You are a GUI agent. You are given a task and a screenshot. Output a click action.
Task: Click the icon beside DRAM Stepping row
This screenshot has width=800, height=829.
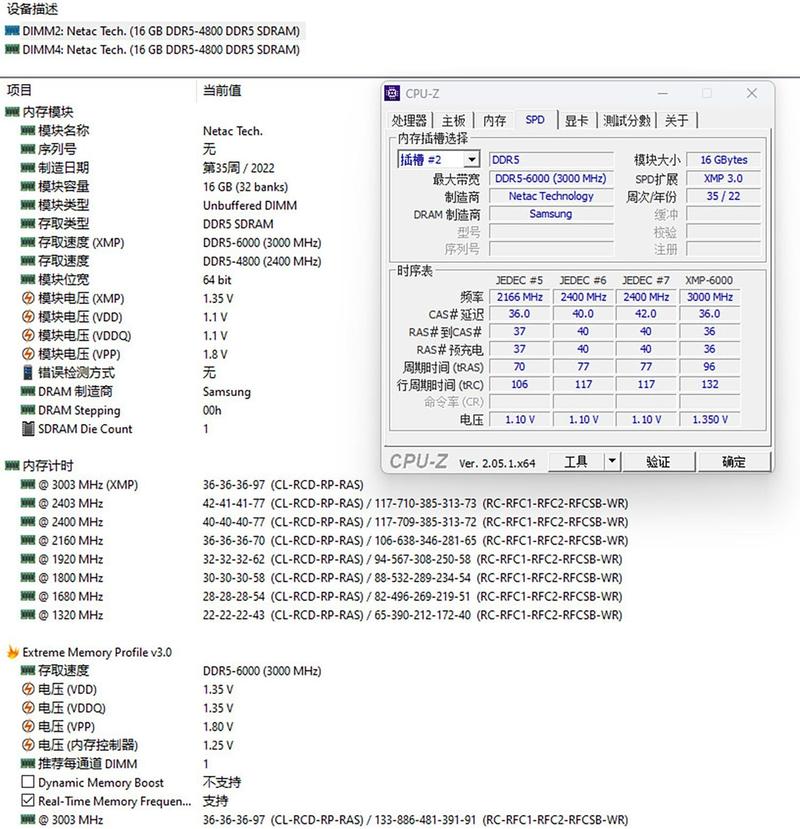[28, 410]
